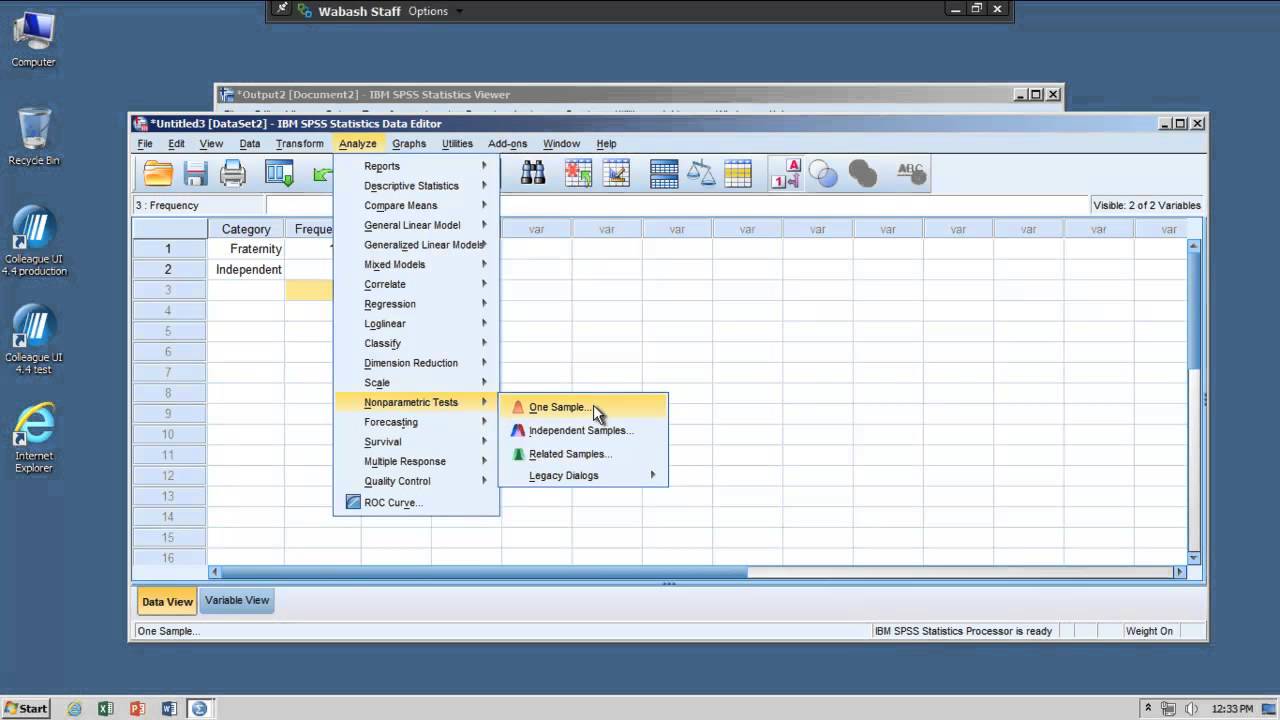Viewport: 1280px width, 720px height.
Task: Expand the Compare Means submenu
Action: [415, 205]
